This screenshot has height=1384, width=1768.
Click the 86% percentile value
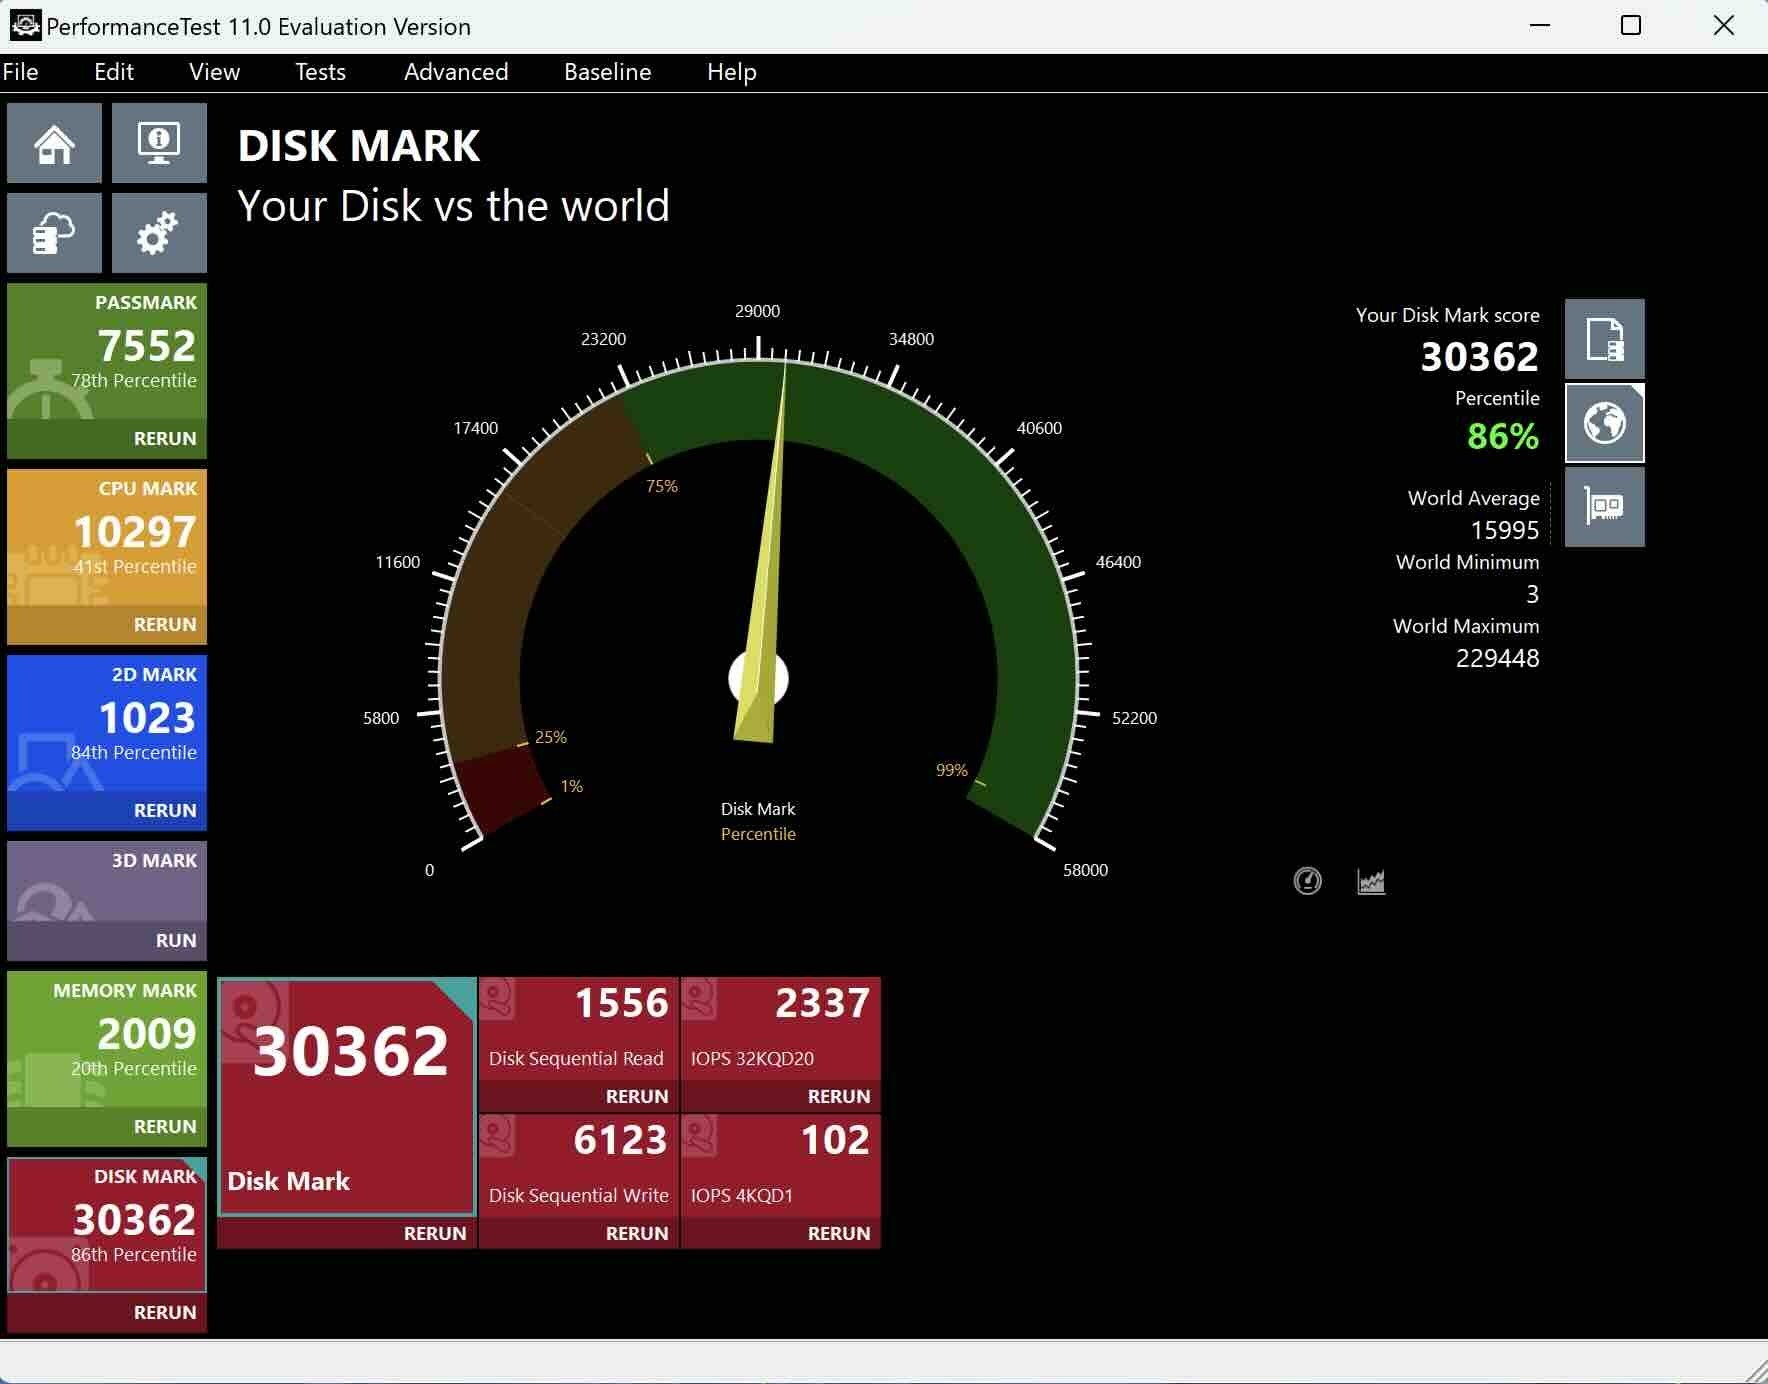click(1502, 436)
